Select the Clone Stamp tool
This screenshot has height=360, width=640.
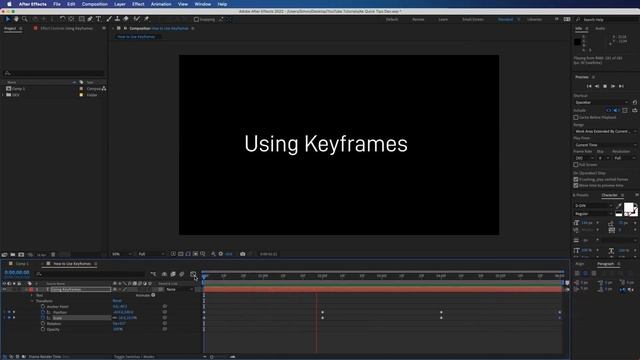(x=118, y=19)
